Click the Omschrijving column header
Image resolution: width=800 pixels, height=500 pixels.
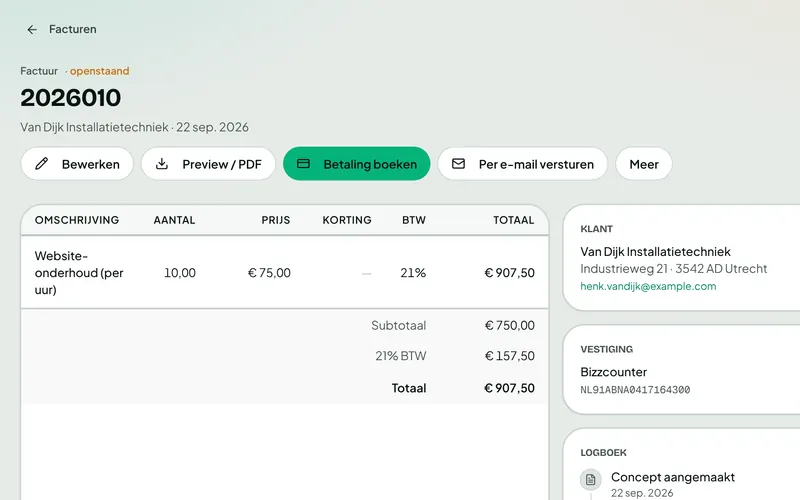coord(77,220)
